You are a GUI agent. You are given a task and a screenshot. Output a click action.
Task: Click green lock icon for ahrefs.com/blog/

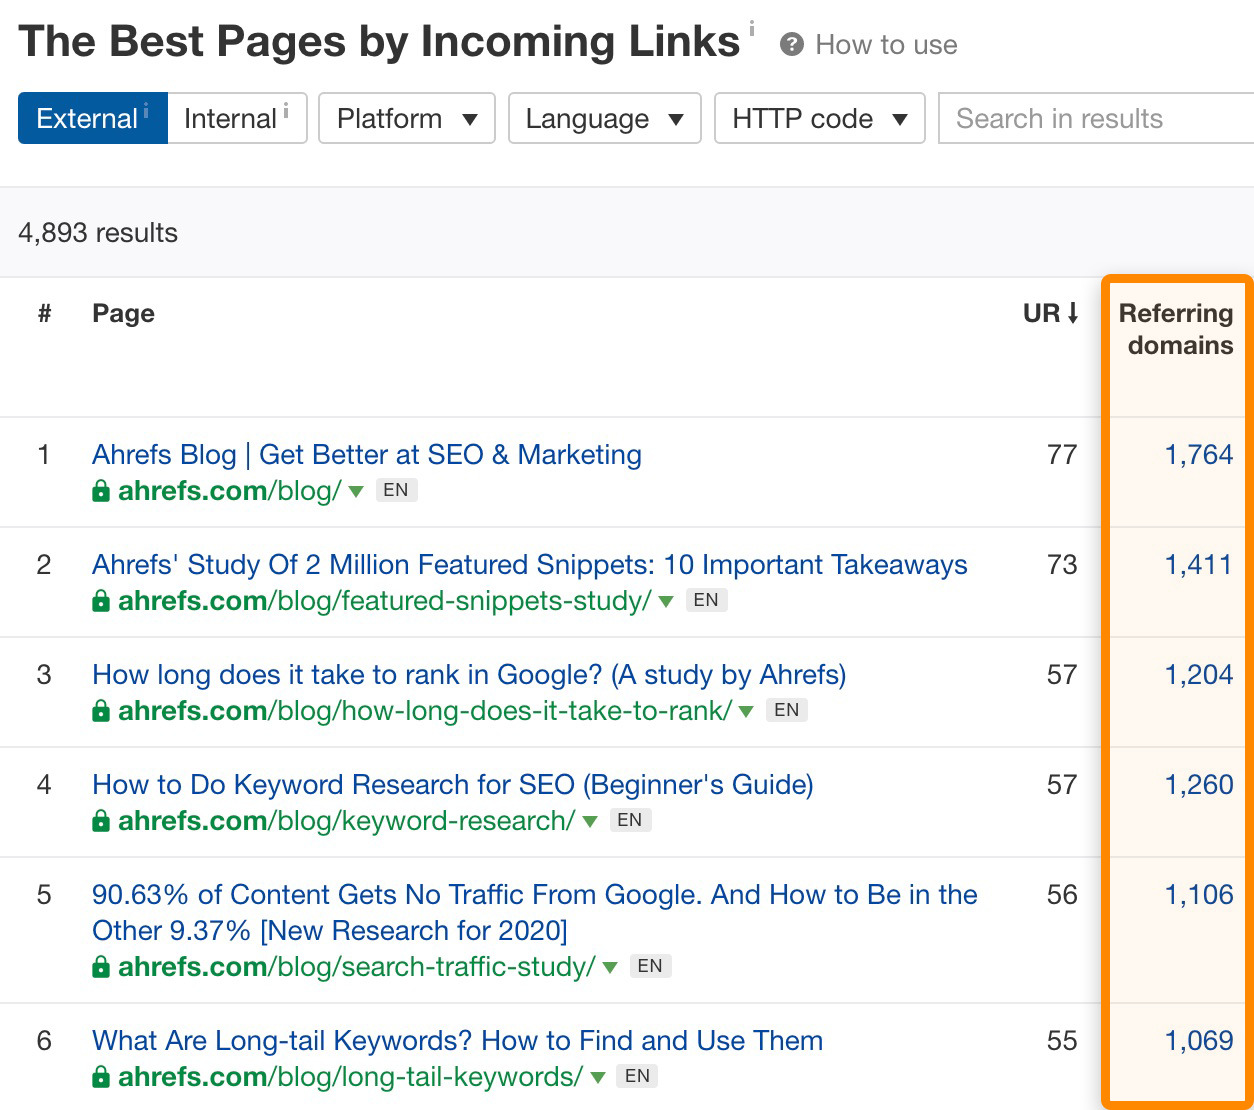click(101, 491)
